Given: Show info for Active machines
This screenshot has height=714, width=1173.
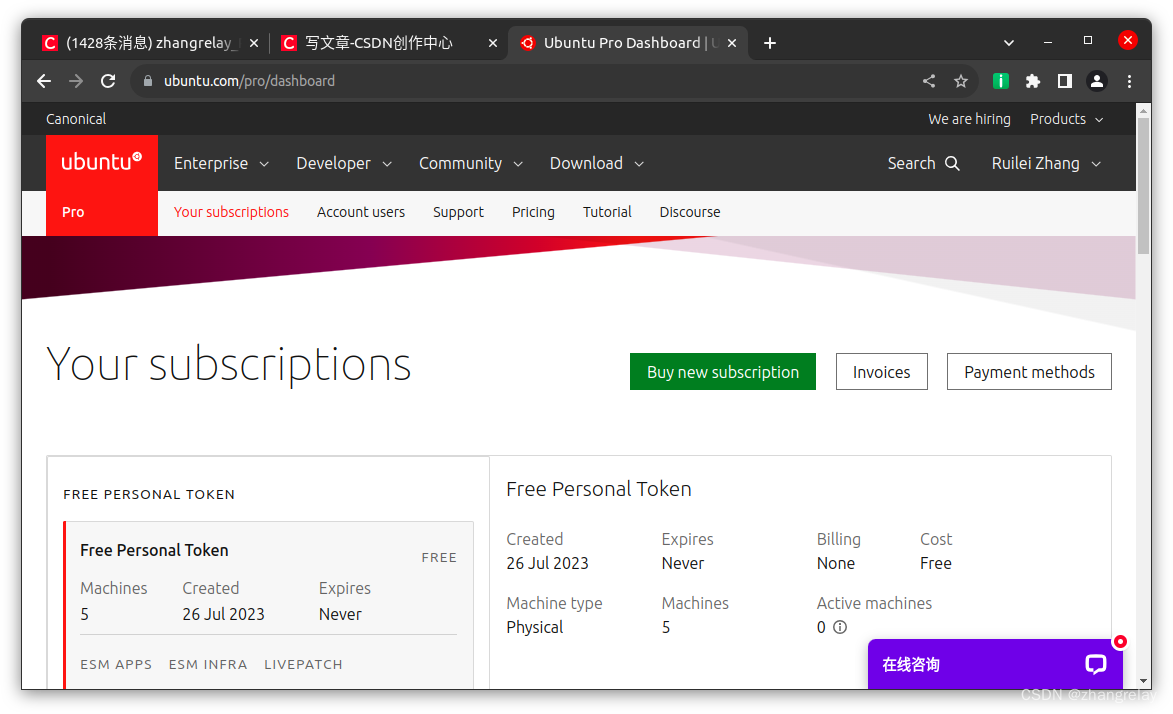Looking at the screenshot, I should [840, 627].
